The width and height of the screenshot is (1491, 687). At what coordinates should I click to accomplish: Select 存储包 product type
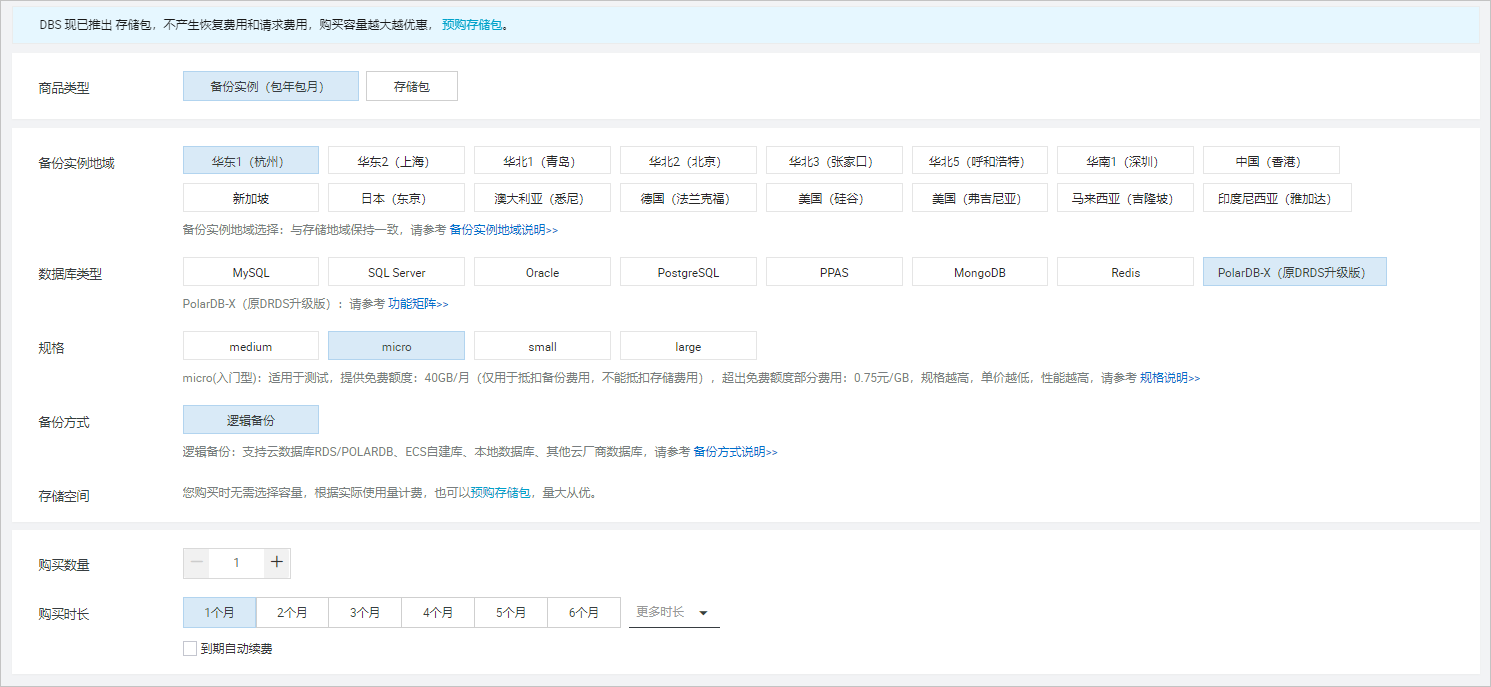click(x=412, y=87)
